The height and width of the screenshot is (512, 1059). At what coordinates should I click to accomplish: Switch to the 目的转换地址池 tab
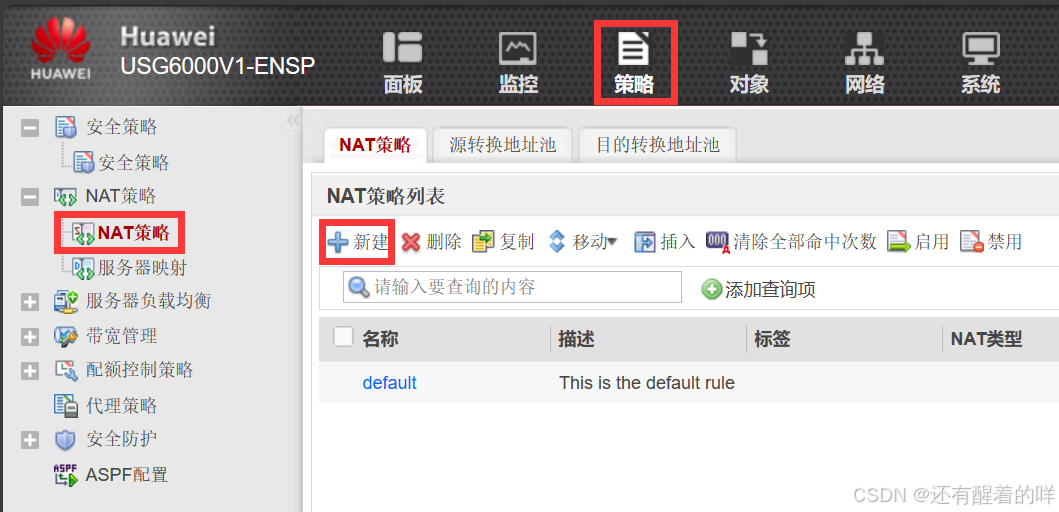[x=657, y=145]
